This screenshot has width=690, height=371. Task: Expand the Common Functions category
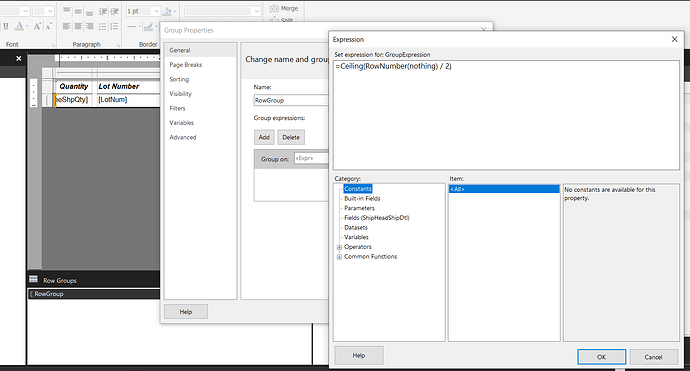click(339, 257)
